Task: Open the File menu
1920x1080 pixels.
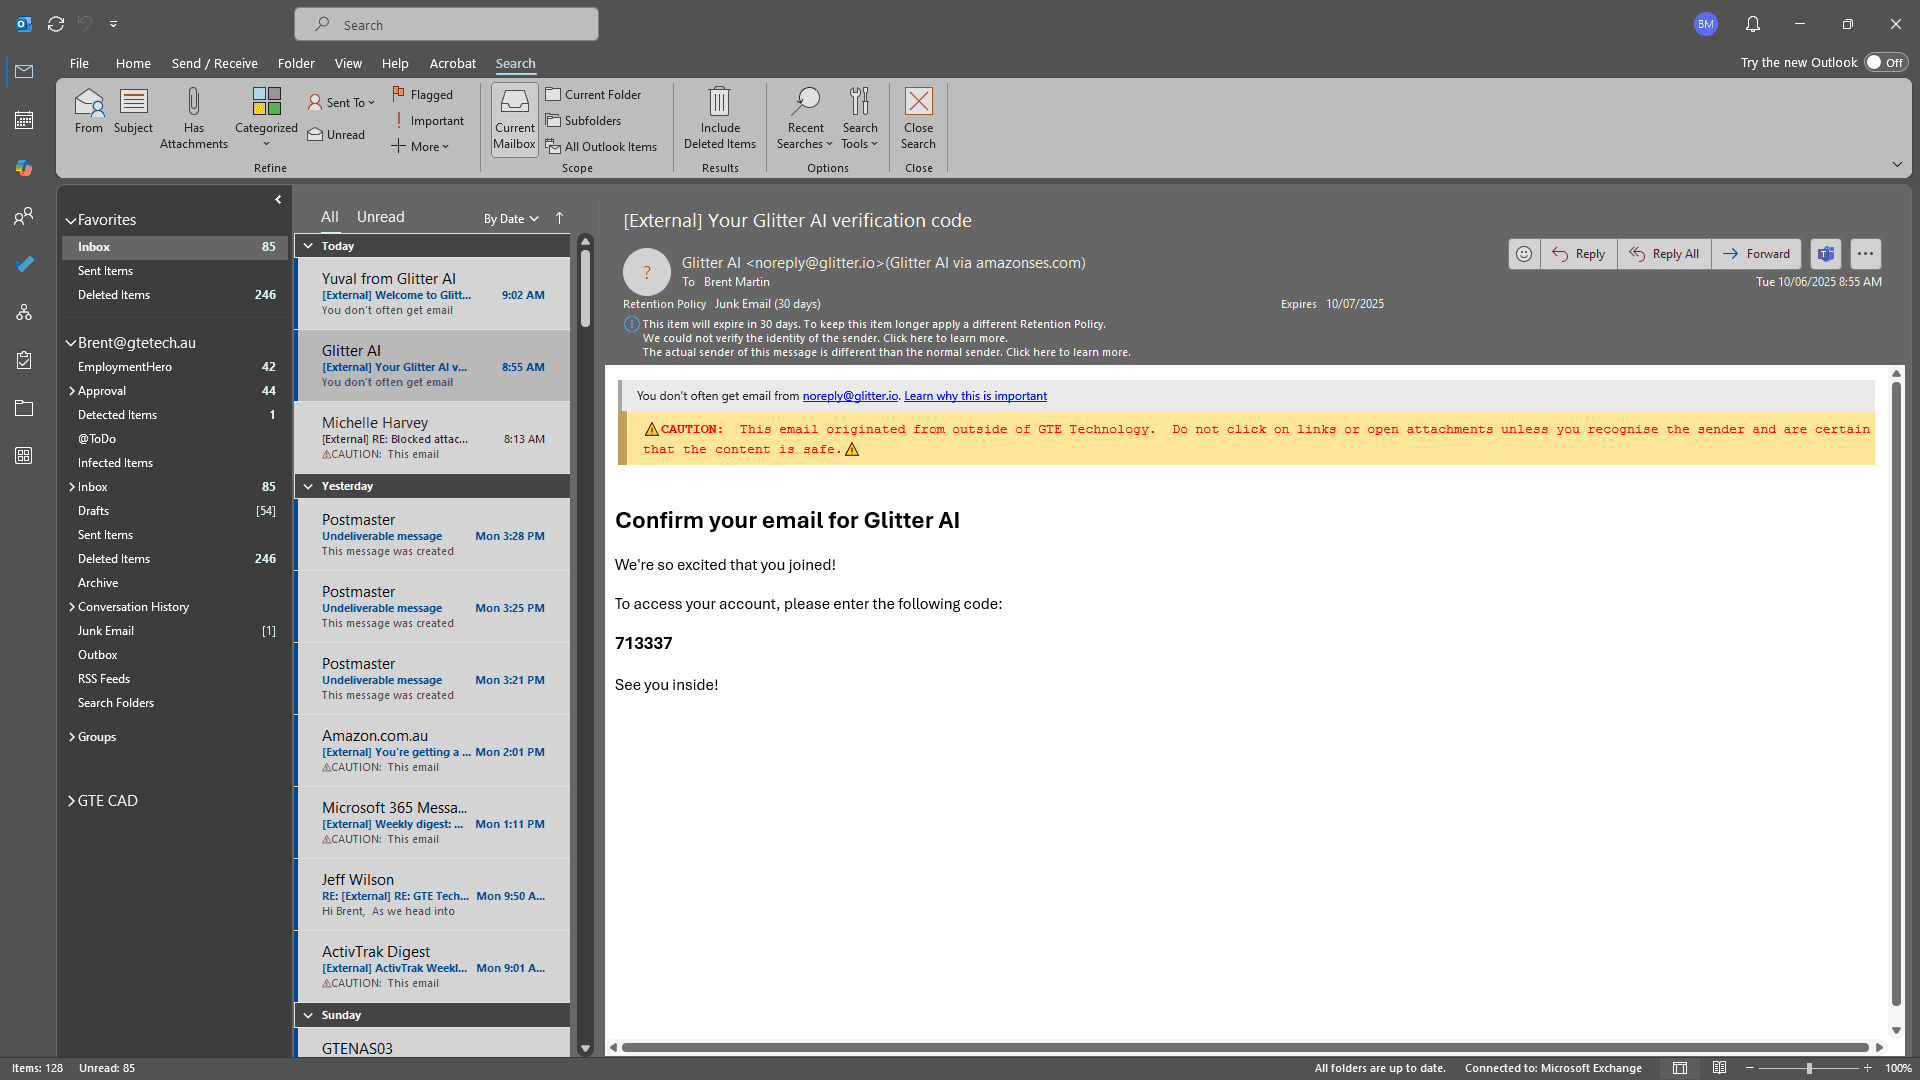Action: pos(79,63)
